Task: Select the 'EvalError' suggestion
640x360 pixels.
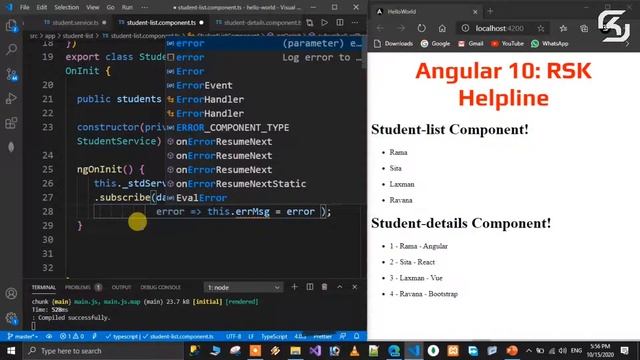Action: [264, 198]
